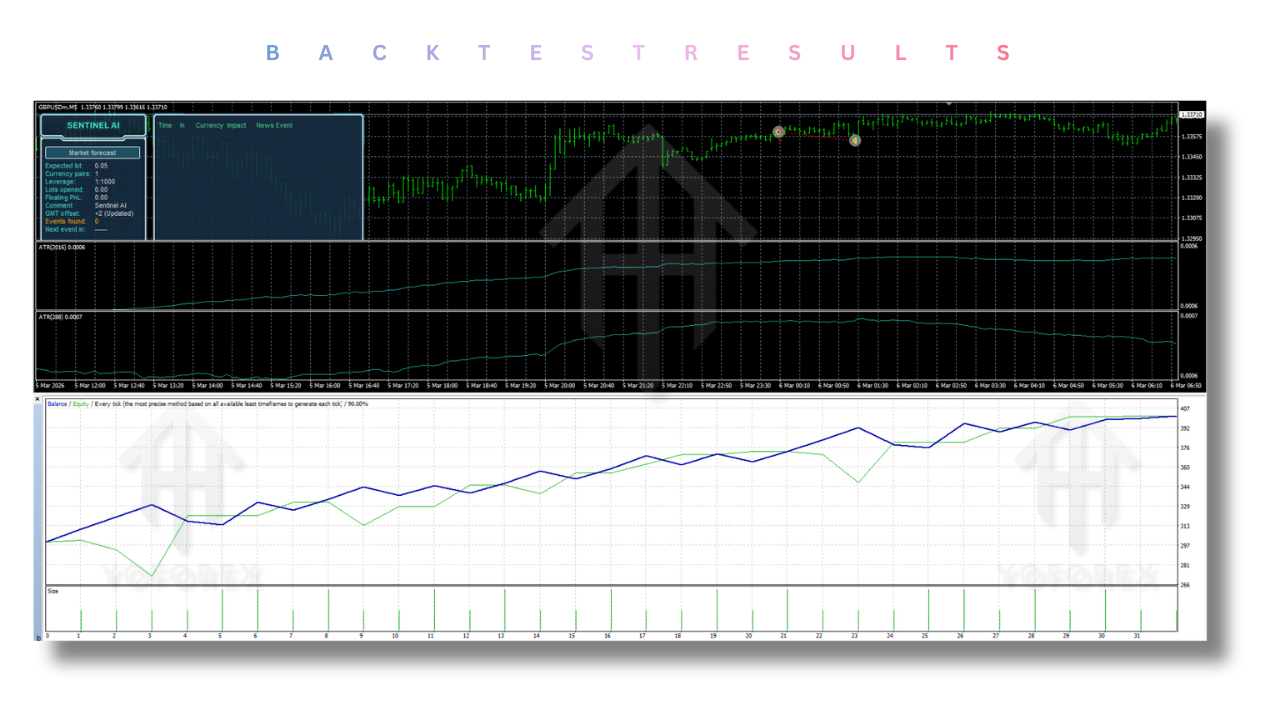Click the Impact column header
Viewport: 1280px width, 720px height.
(236, 126)
